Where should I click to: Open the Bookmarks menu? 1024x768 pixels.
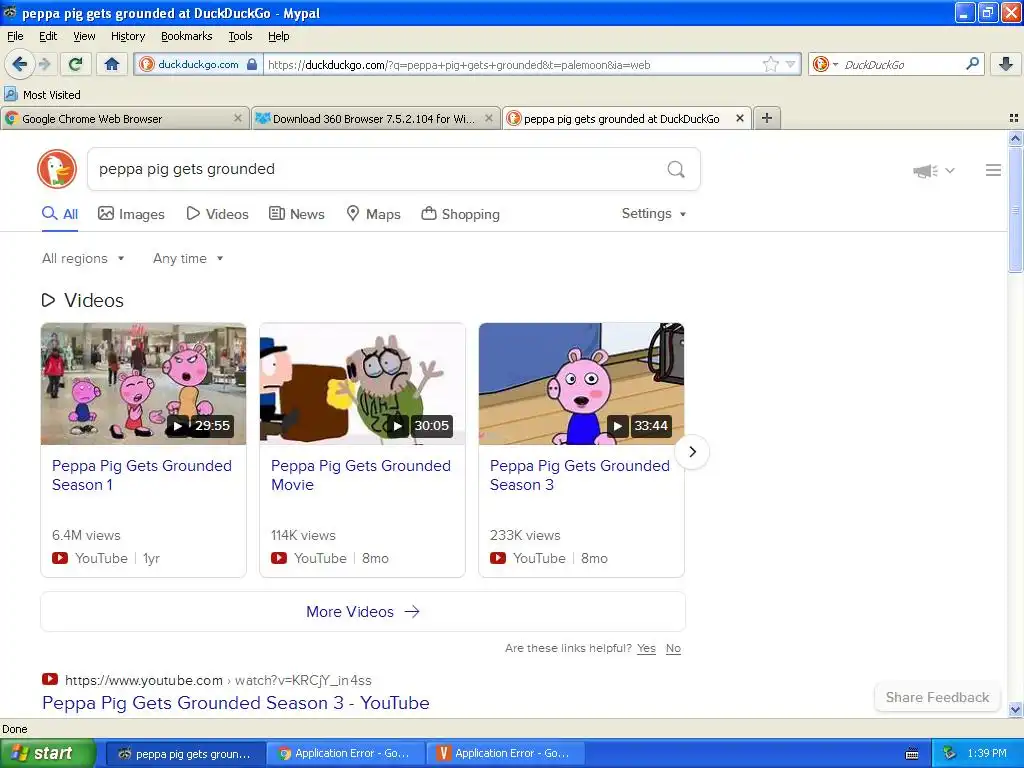186,36
